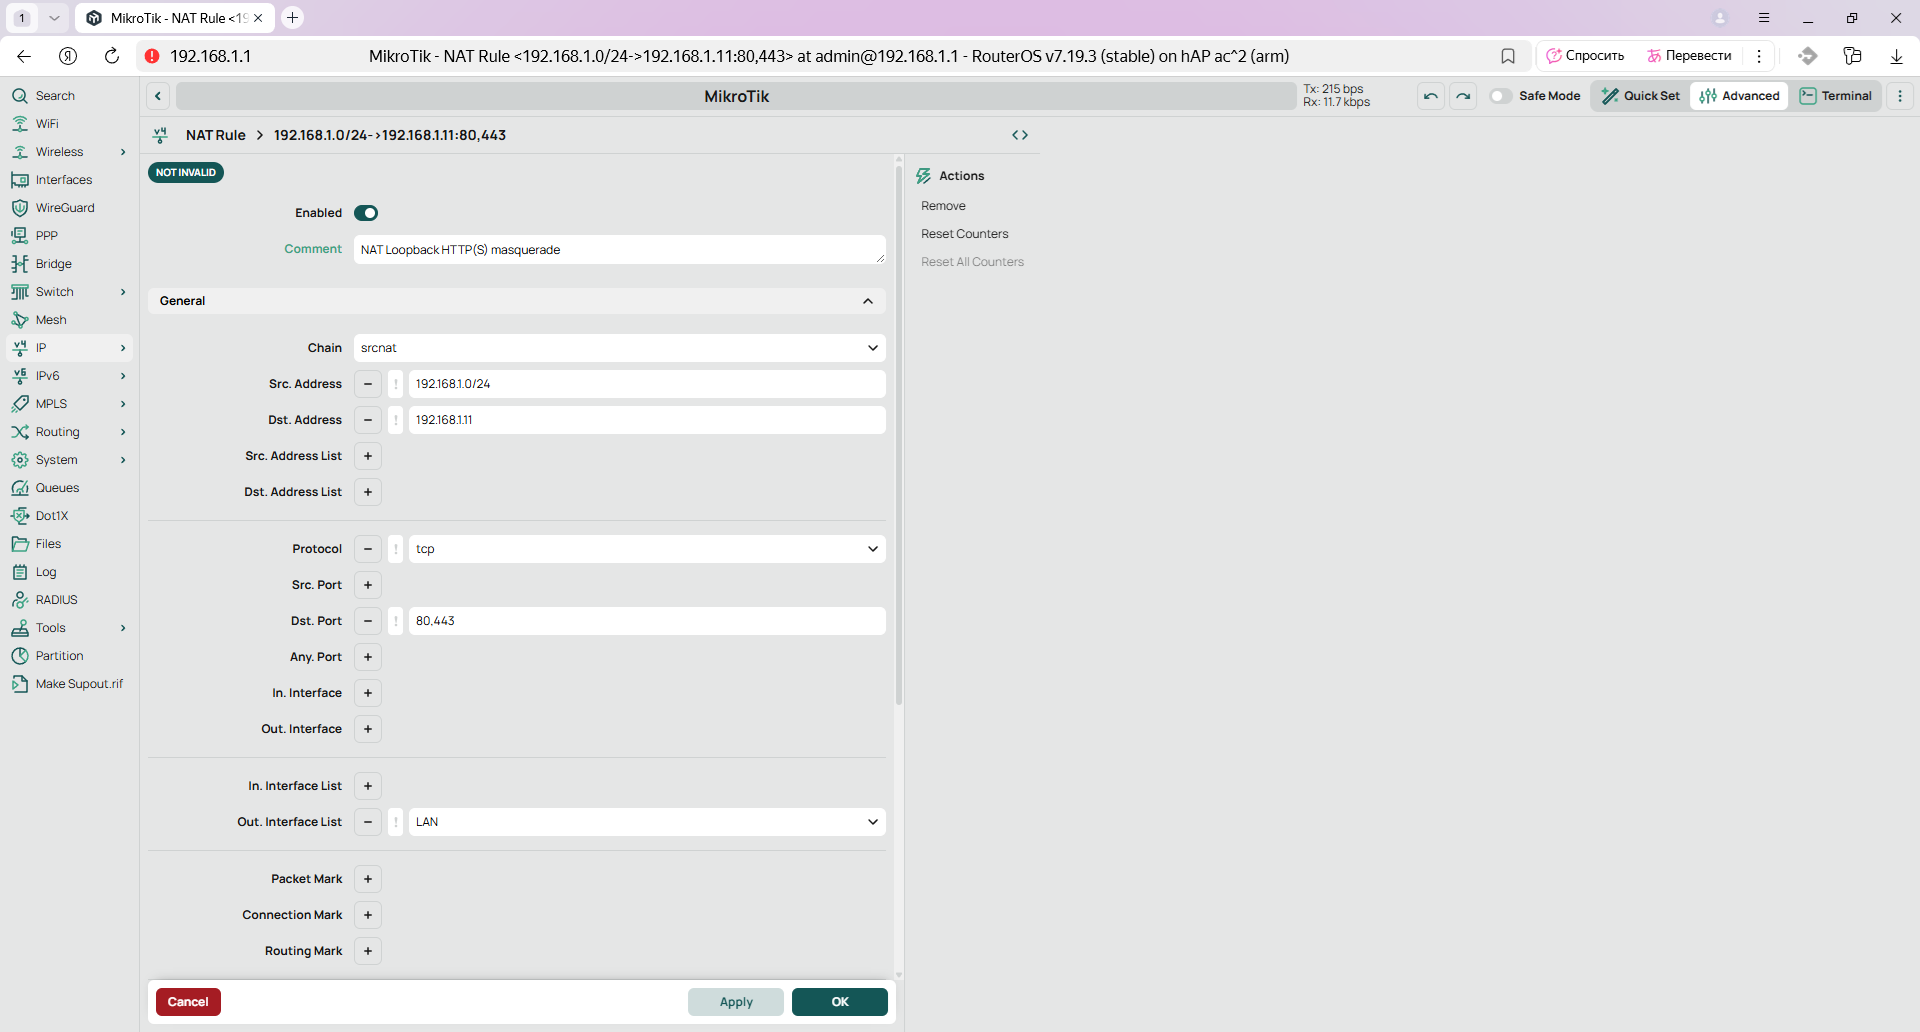Switch to Advanced mode
The height and width of the screenshot is (1032, 1920).
(x=1739, y=96)
